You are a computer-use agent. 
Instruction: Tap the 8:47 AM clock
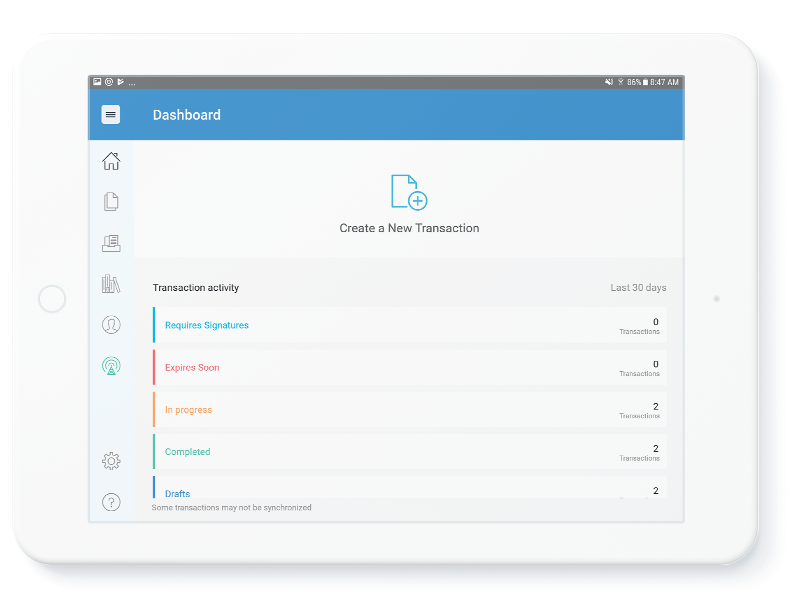664,82
